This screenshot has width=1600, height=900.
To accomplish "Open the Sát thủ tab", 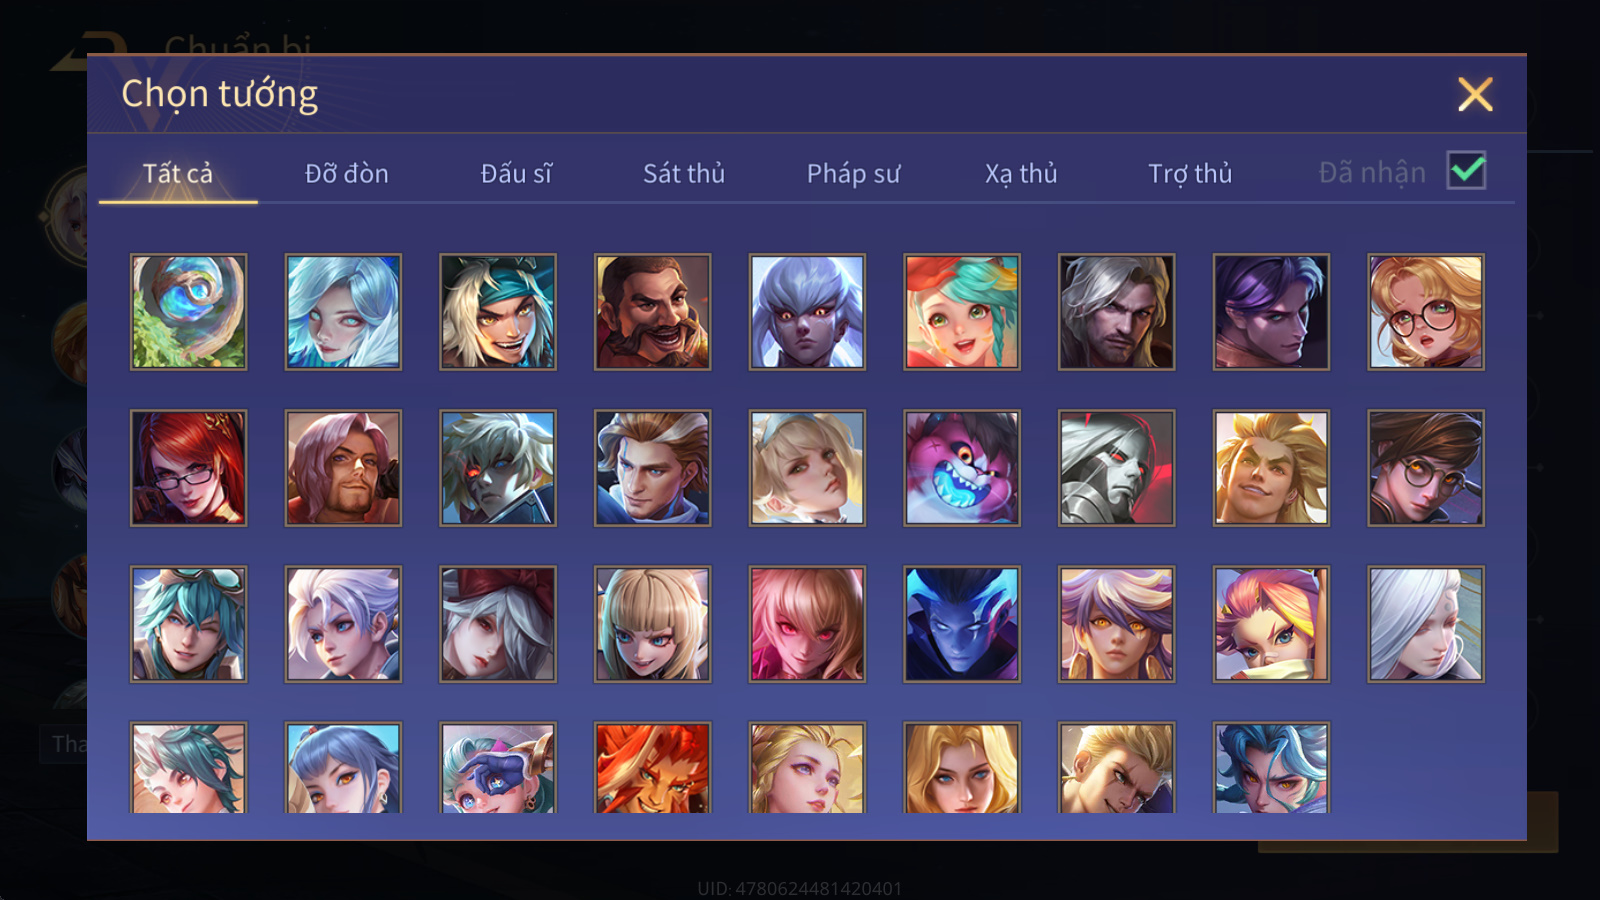I will click(x=684, y=173).
